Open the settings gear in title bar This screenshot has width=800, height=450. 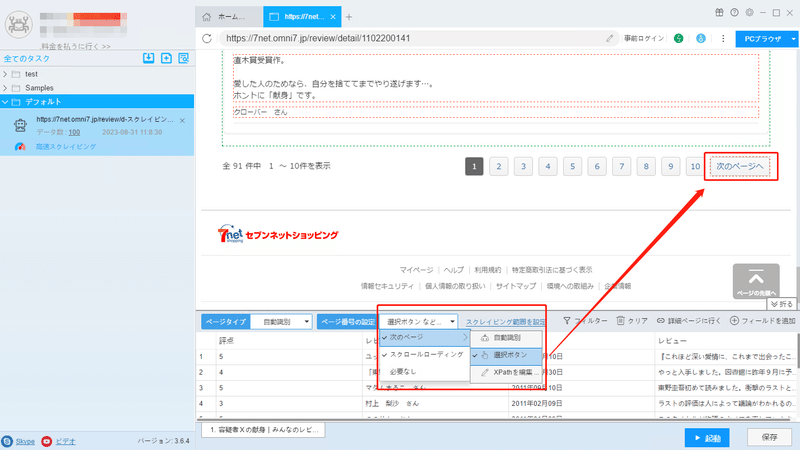[x=749, y=12]
